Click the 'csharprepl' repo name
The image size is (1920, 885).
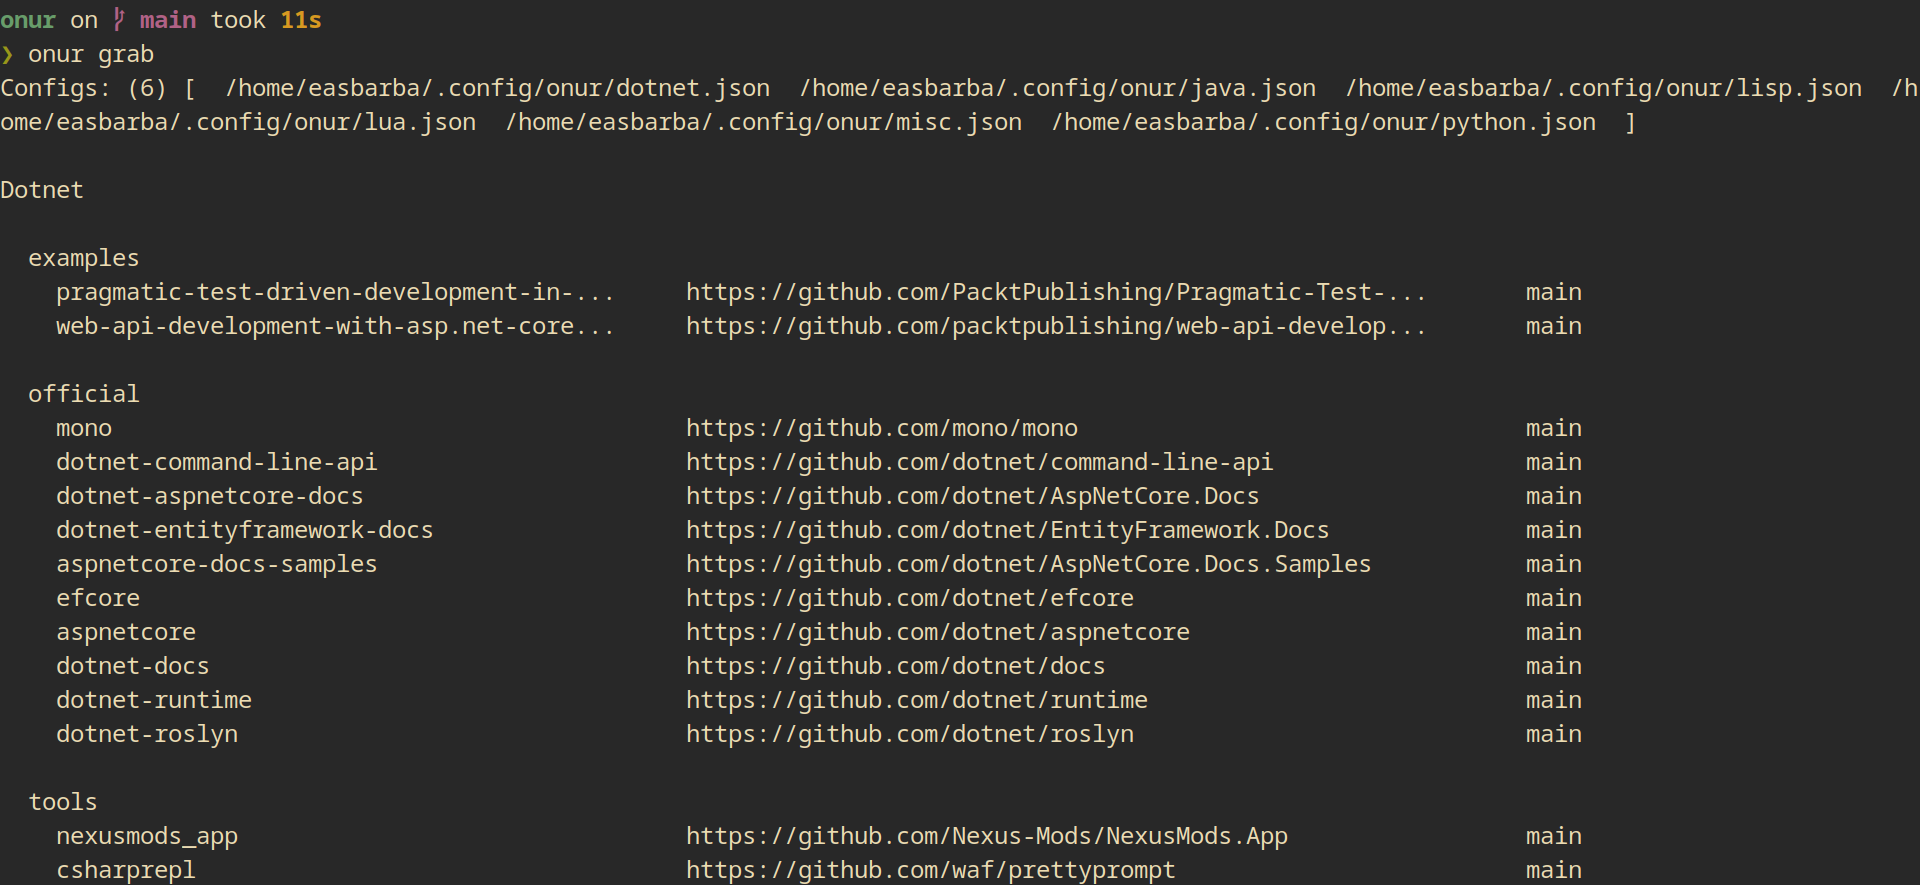coord(126,870)
